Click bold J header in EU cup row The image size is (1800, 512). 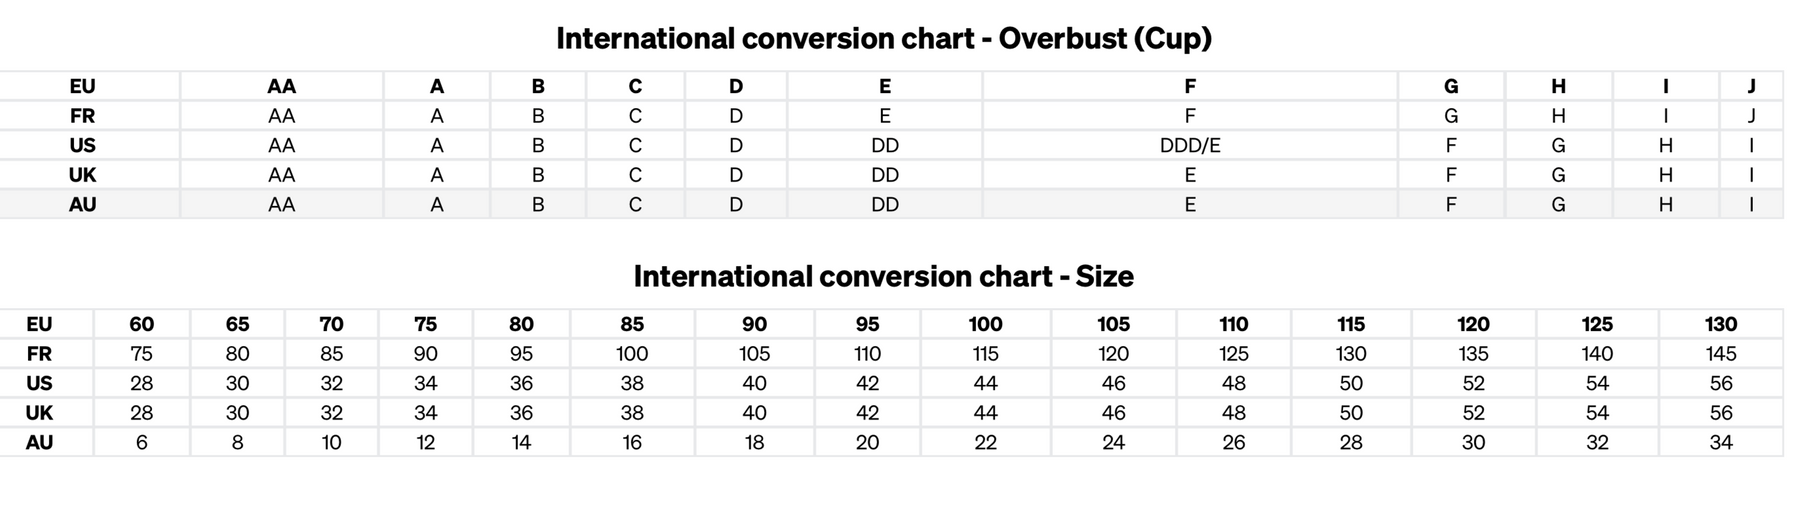coord(1752,86)
